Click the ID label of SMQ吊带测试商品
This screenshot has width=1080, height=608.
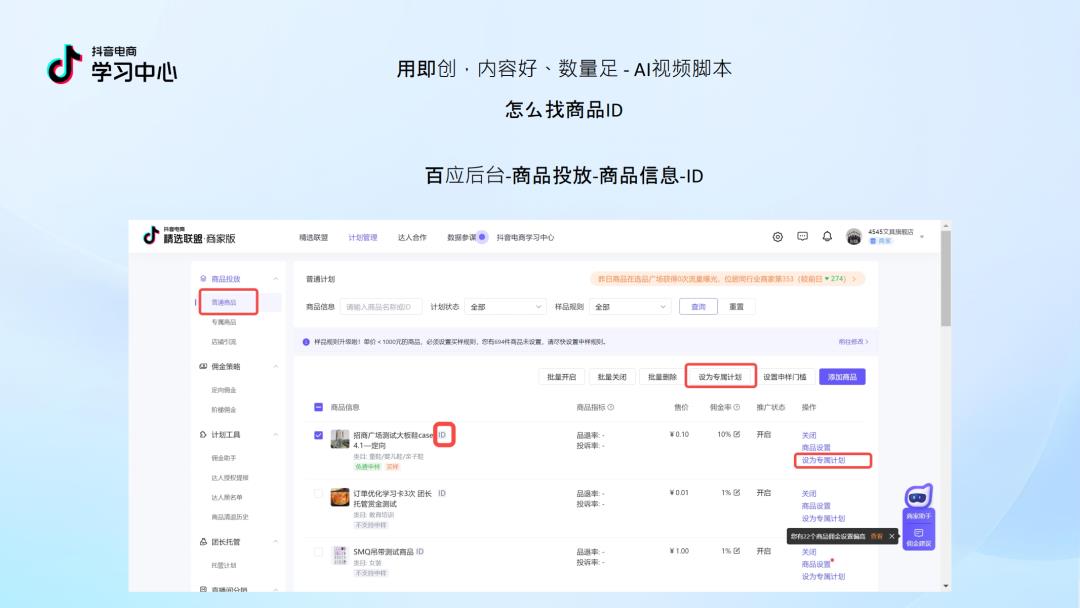coord(420,552)
